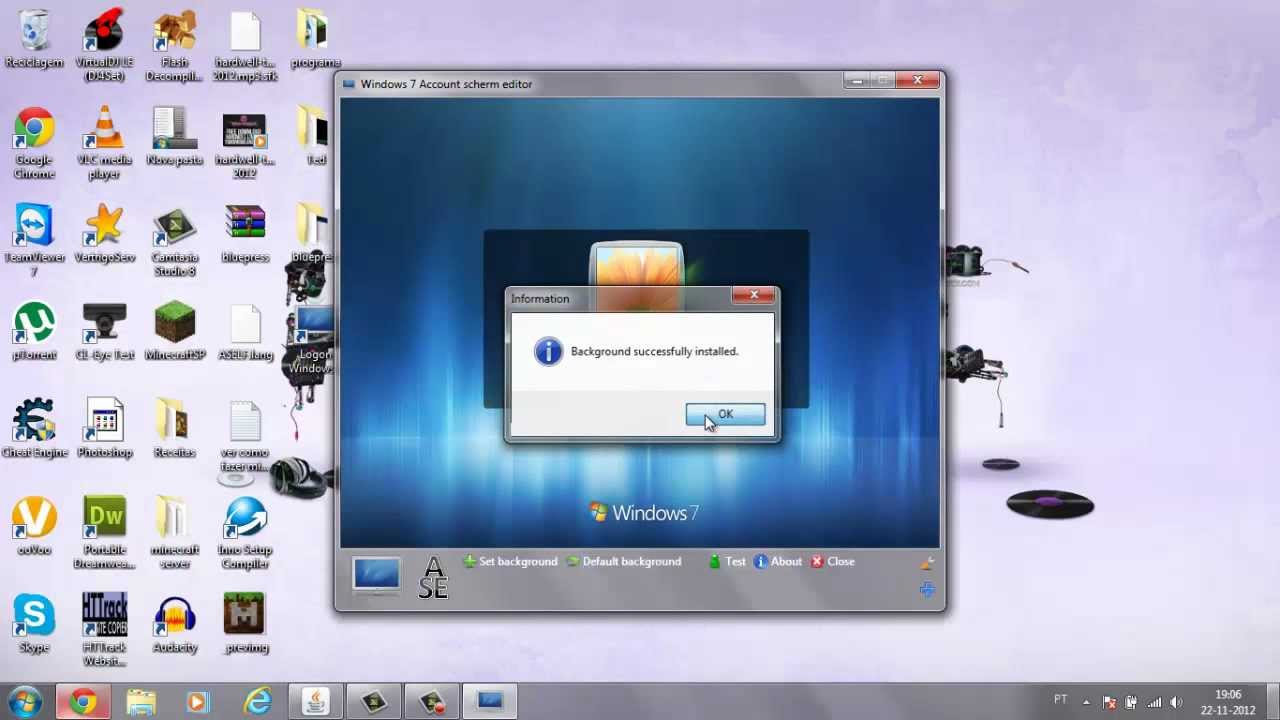Viewport: 1280px width, 720px height.
Task: Click the orange tool icon at editor bottom-right
Action: (x=927, y=564)
